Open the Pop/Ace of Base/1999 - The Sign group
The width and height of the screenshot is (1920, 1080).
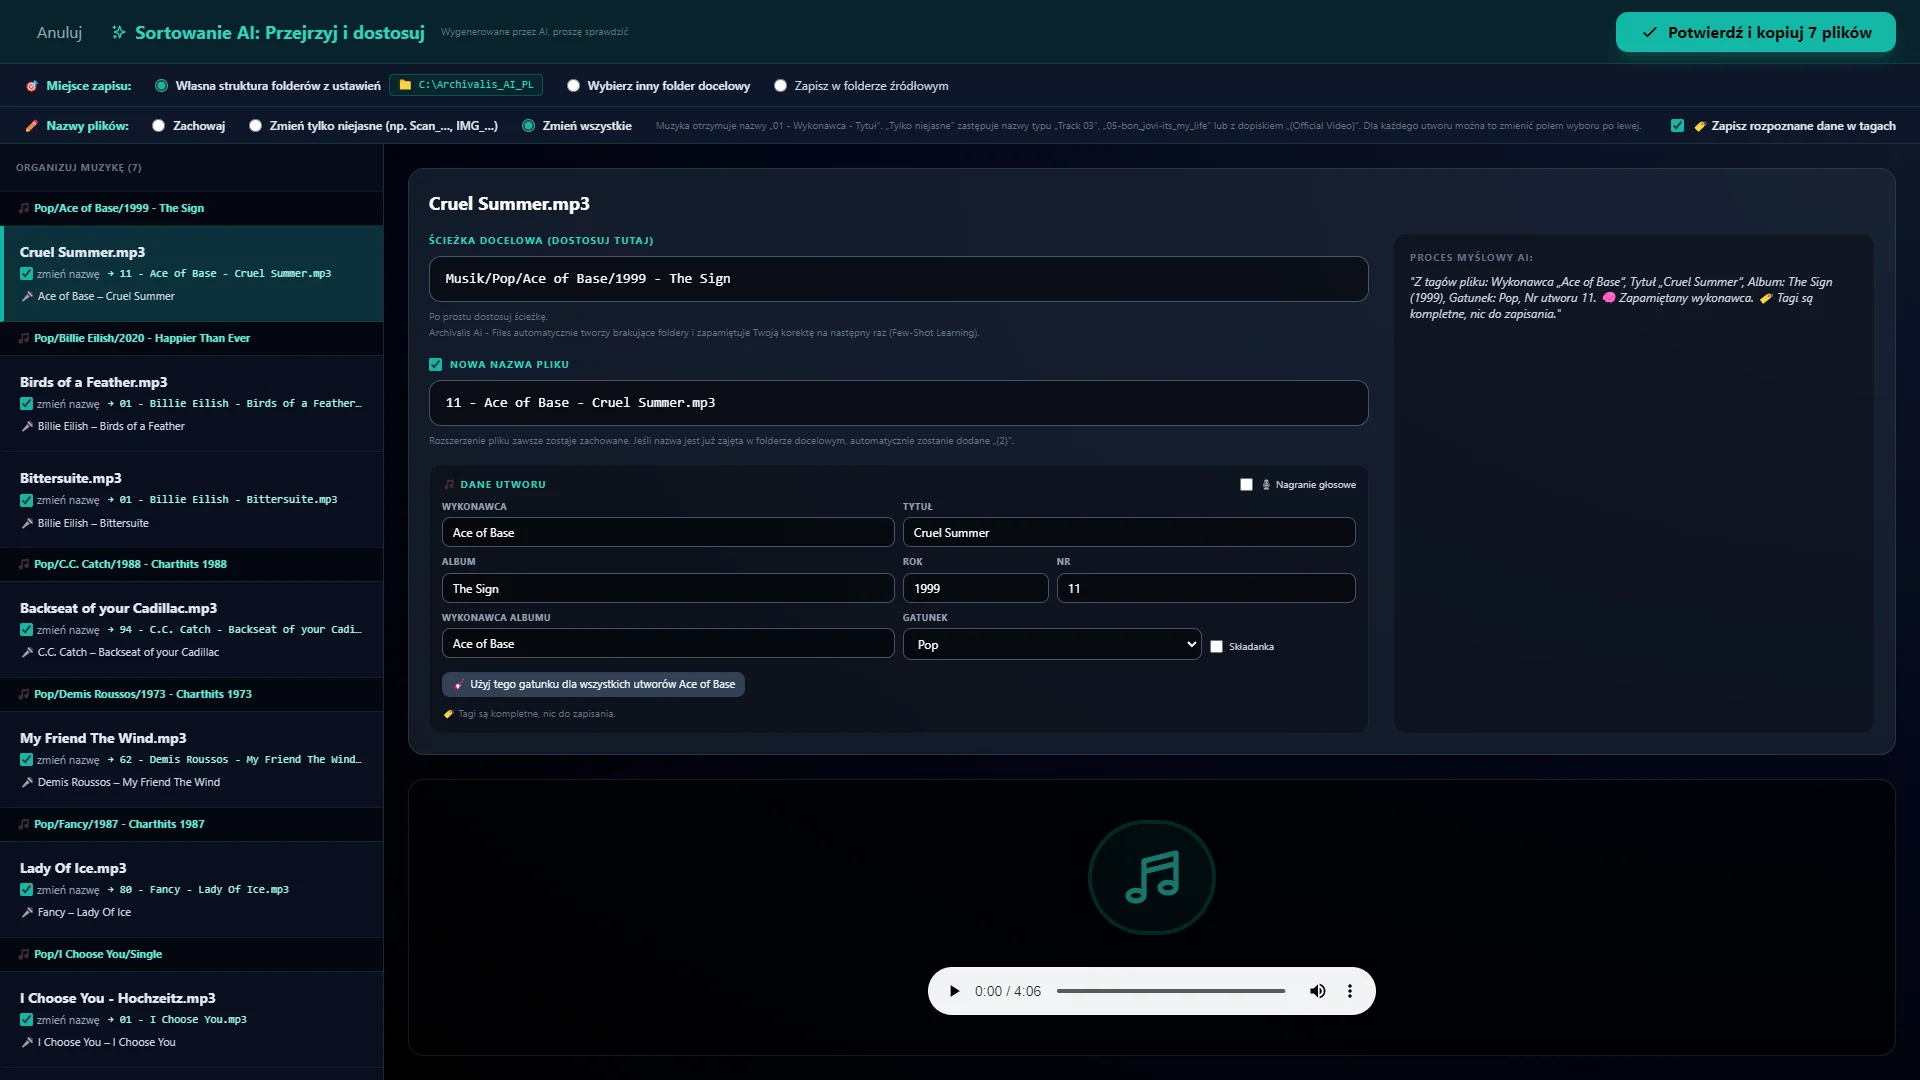(x=191, y=208)
